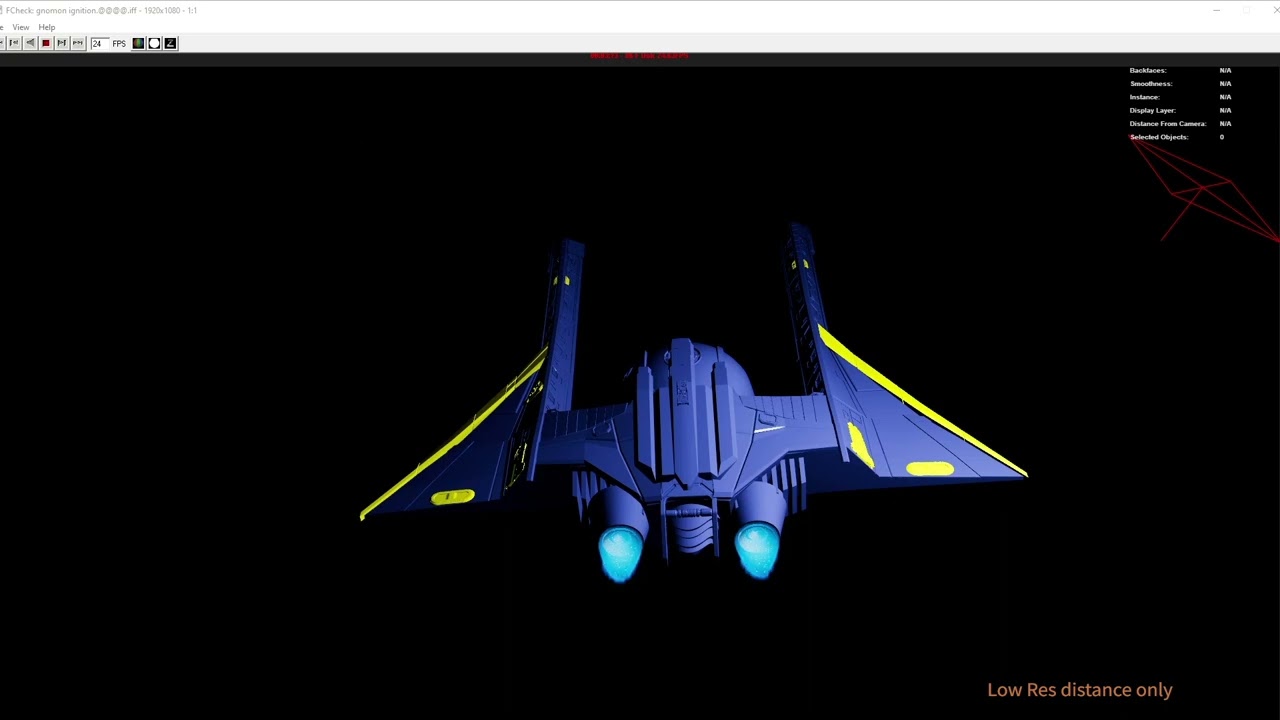Click the FCheck window title text
The width and height of the screenshot is (1280, 720).
pos(101,10)
